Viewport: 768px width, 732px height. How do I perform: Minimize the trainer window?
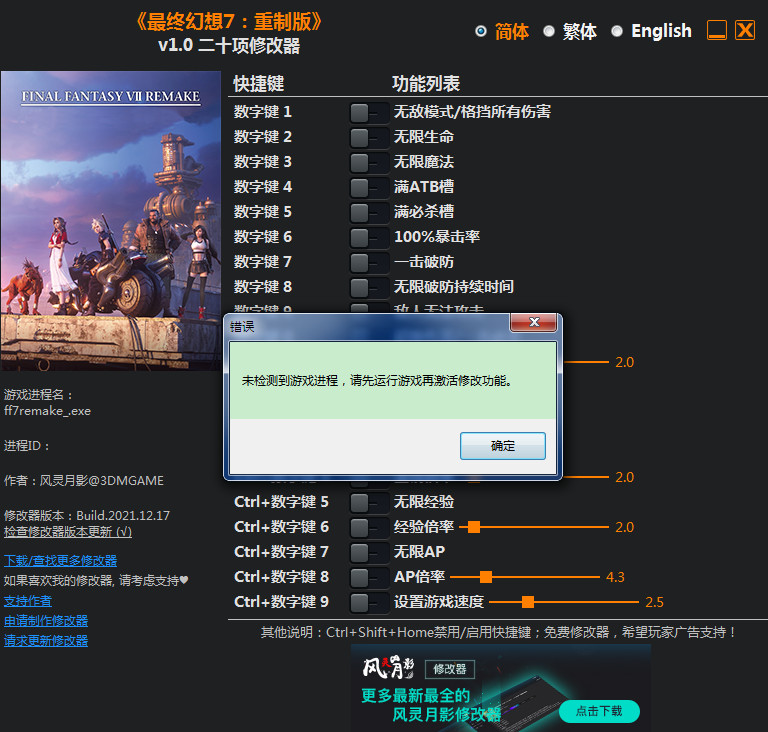(717, 30)
